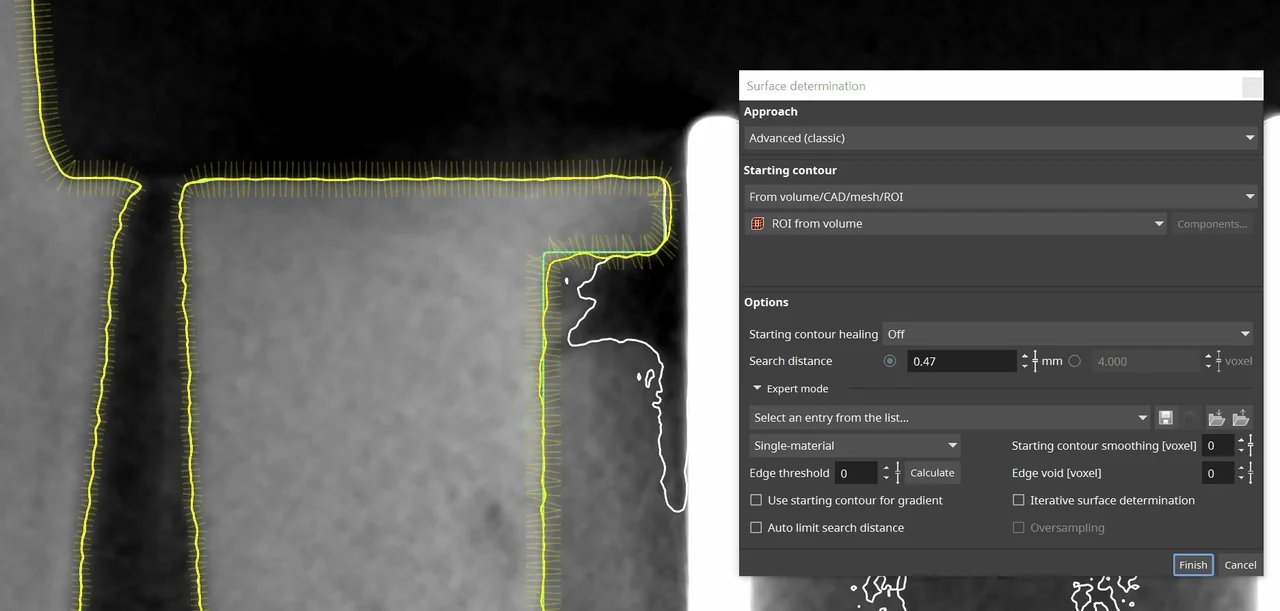The width and height of the screenshot is (1280, 611).
Task: Click the Edge void value field
Action: pos(1219,473)
